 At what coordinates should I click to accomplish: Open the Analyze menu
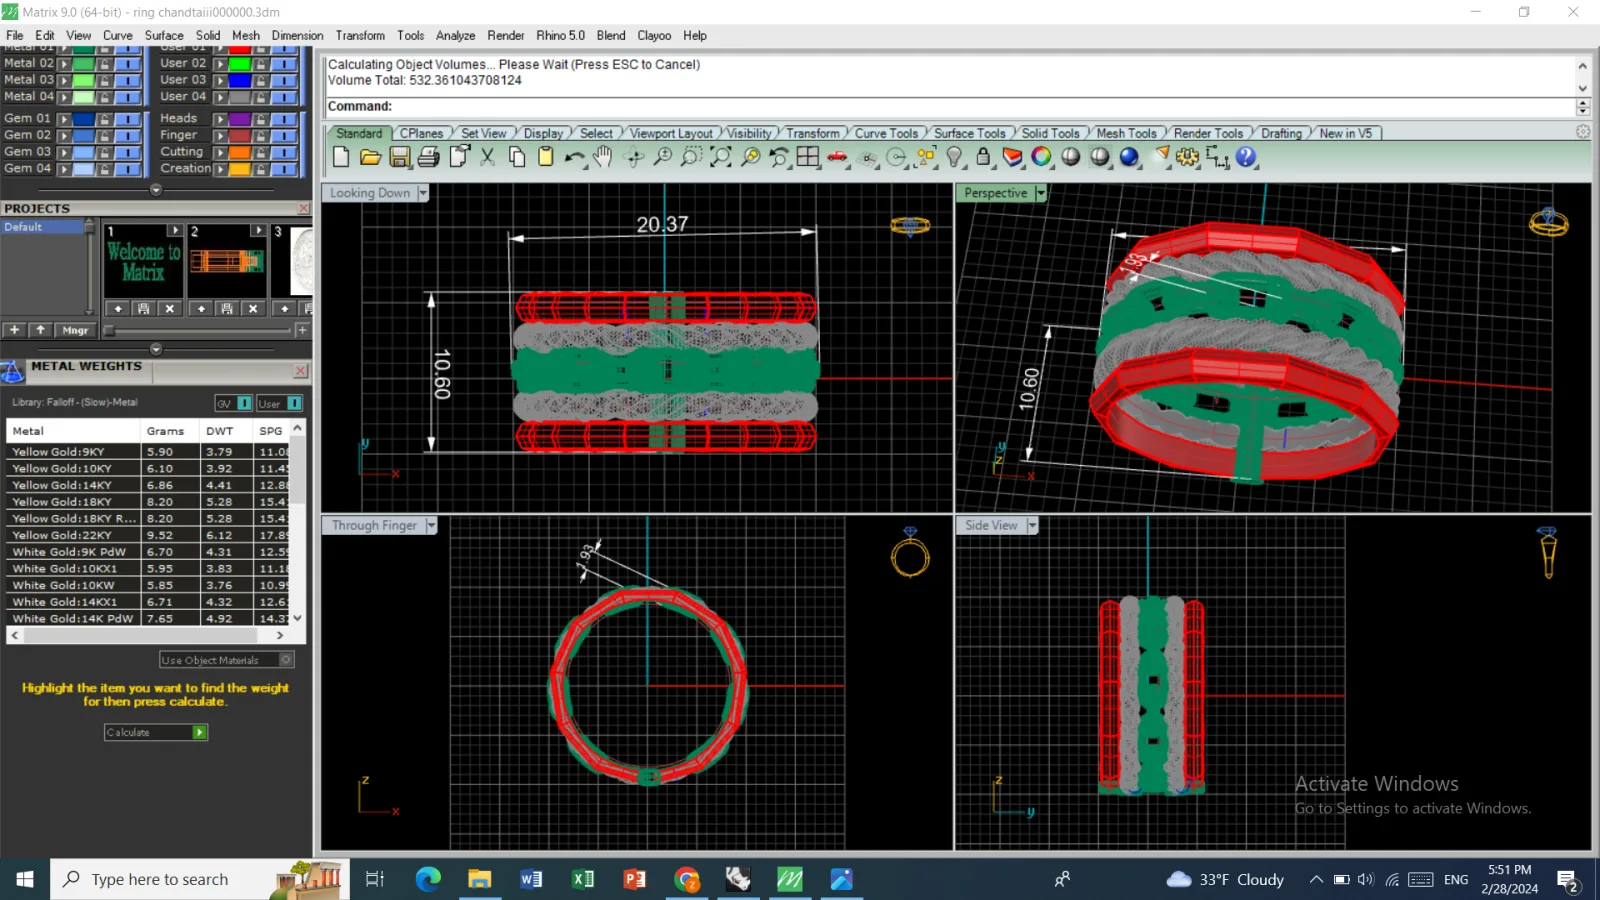tap(455, 35)
